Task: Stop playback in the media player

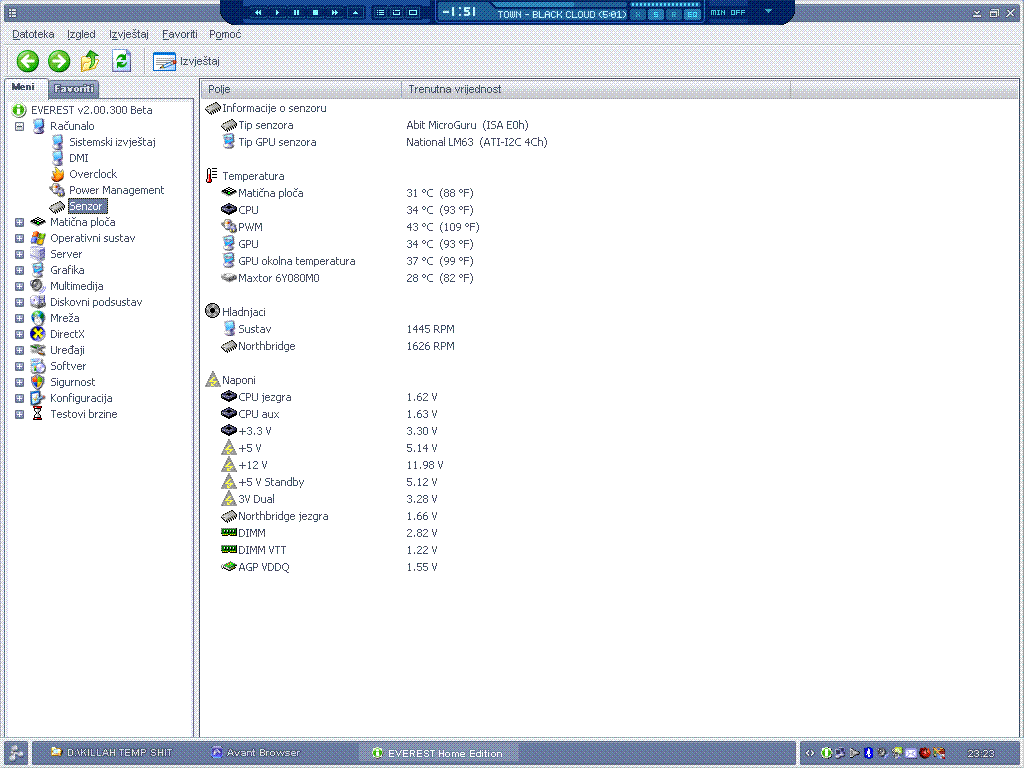Action: pyautogui.click(x=315, y=13)
